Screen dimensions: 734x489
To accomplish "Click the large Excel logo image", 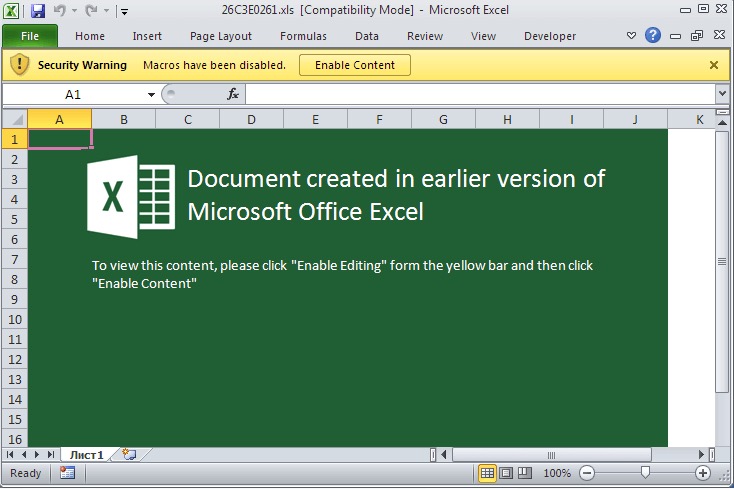I will pos(131,197).
